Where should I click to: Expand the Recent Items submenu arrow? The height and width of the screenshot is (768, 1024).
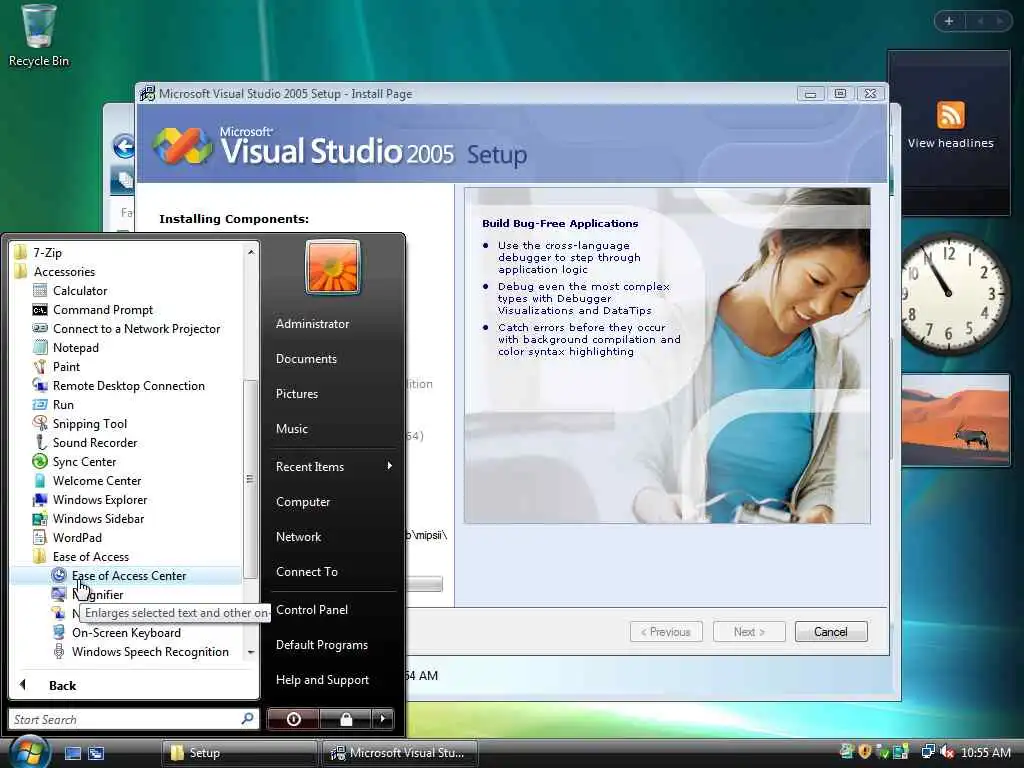point(389,466)
